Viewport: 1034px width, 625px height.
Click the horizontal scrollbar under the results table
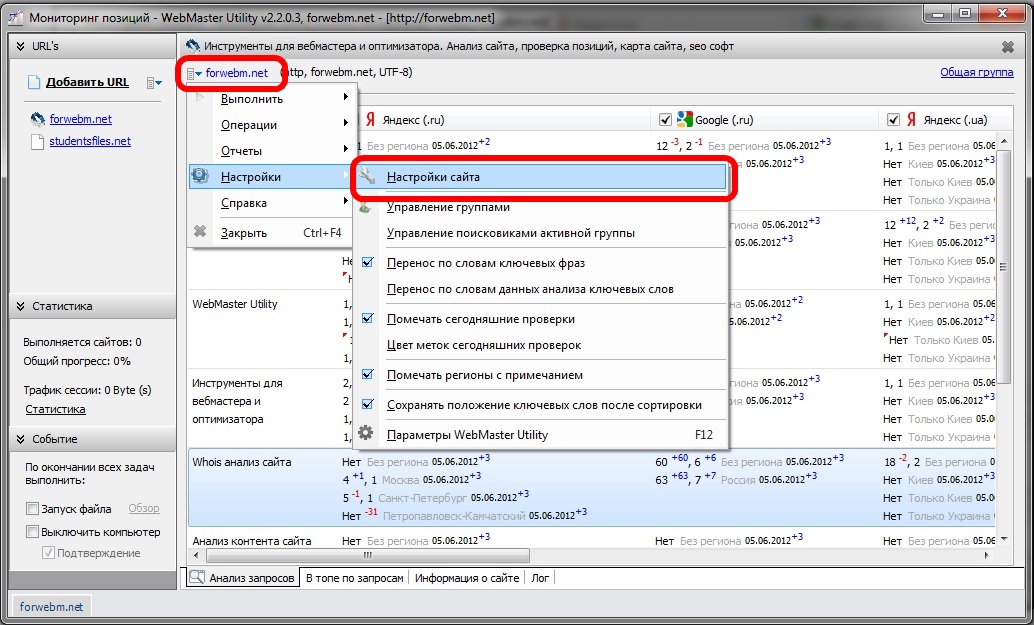(600, 555)
